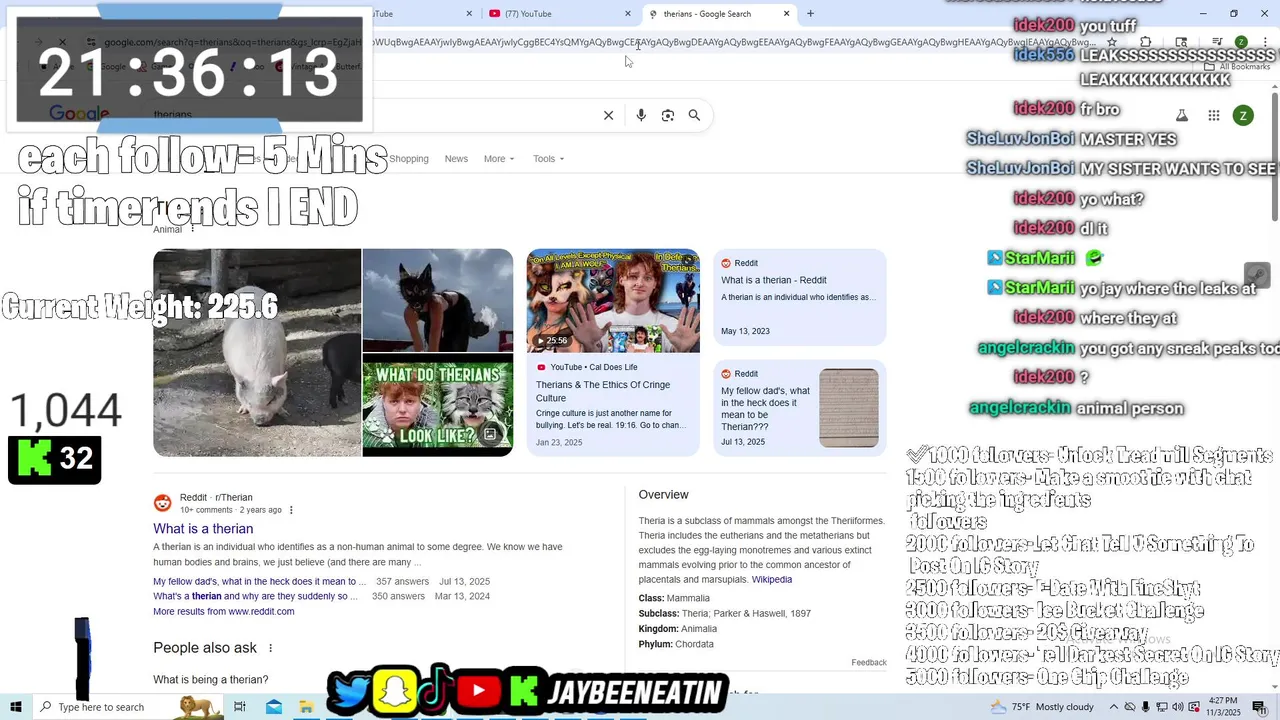This screenshot has height=720, width=1280.
Task: Switch to the Shopping results tab
Action: (409, 159)
